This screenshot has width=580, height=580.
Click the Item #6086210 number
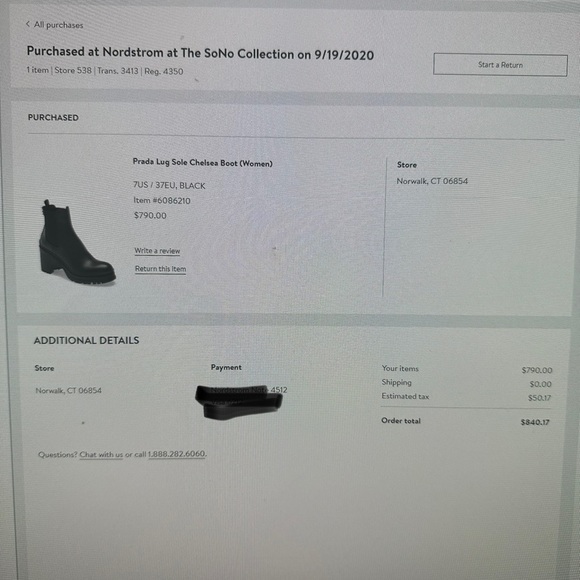click(x=162, y=200)
